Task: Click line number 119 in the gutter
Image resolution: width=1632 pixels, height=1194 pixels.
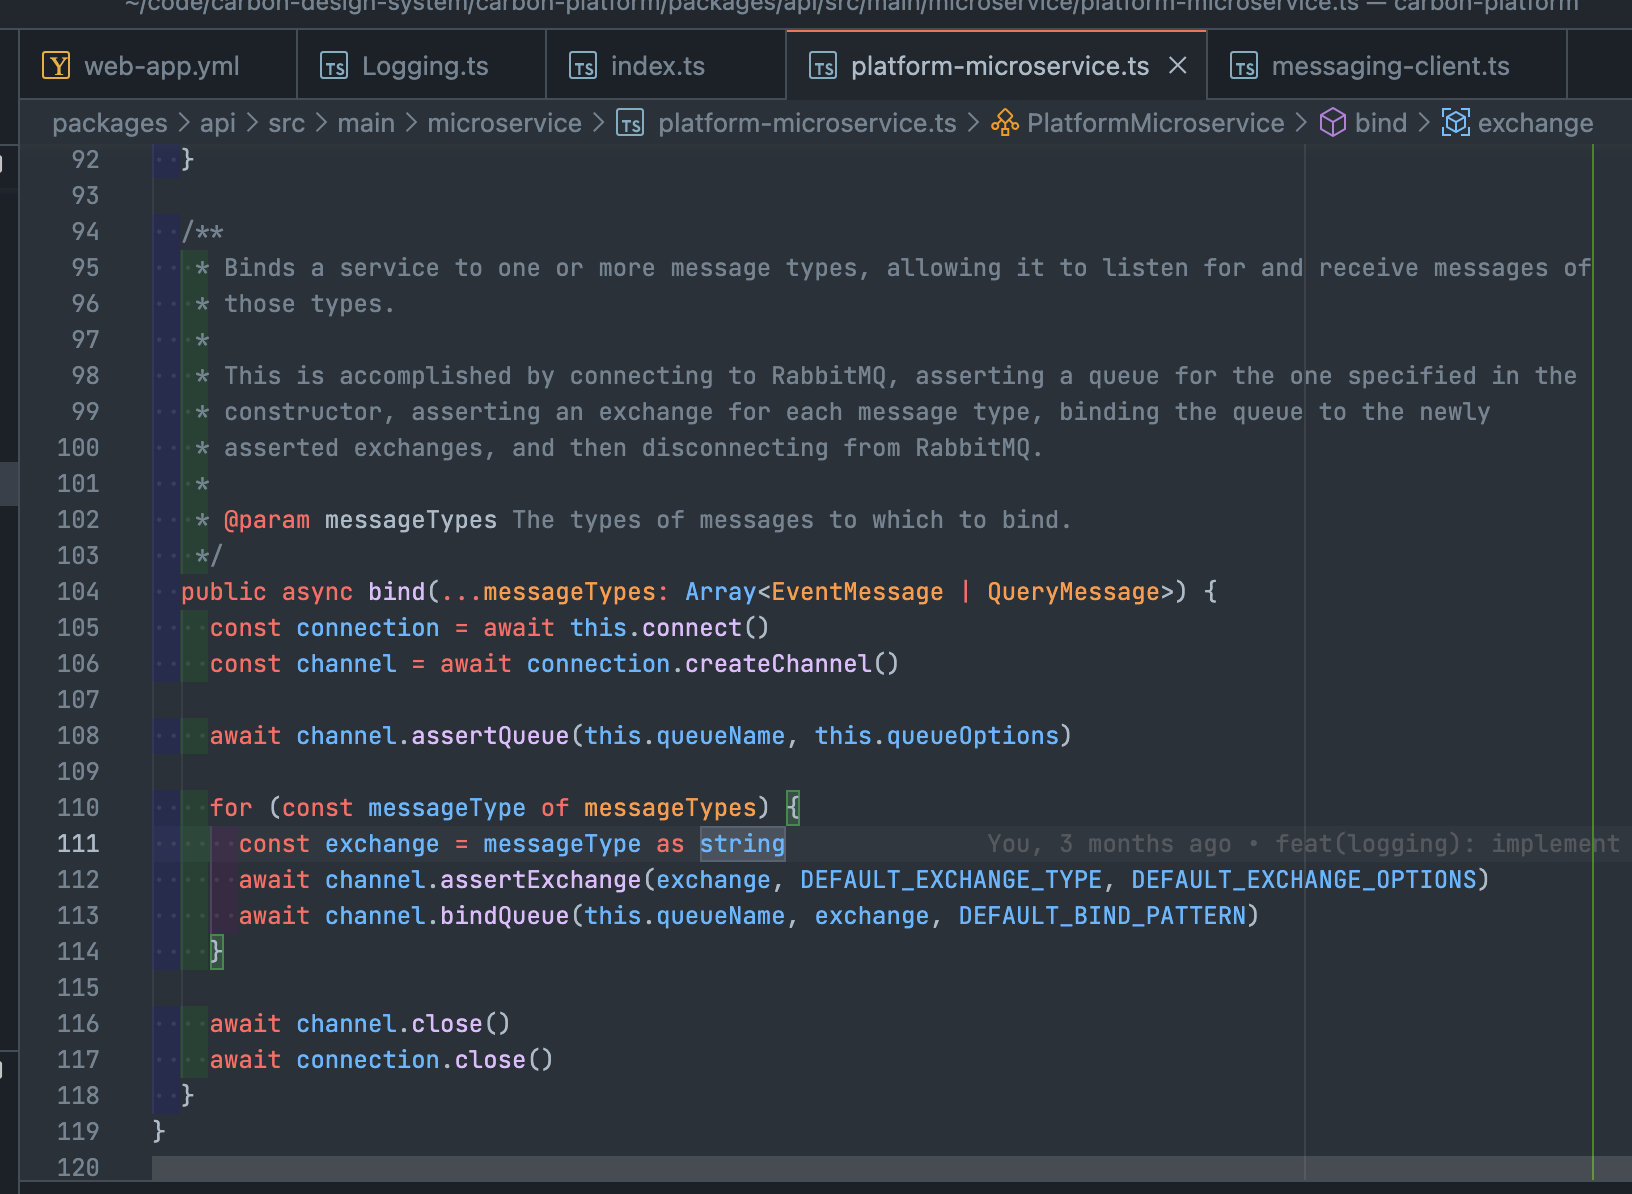Action: coord(78,1132)
